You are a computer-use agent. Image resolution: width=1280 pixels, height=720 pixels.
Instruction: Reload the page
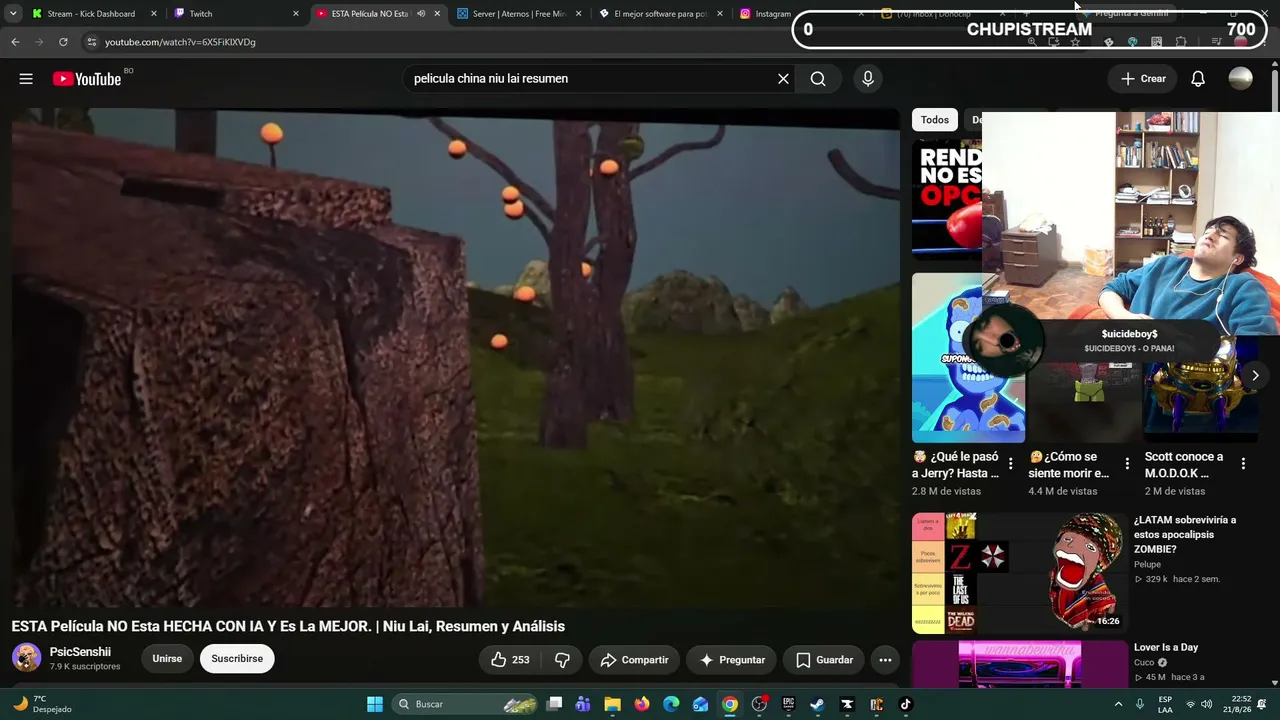pos(63,42)
